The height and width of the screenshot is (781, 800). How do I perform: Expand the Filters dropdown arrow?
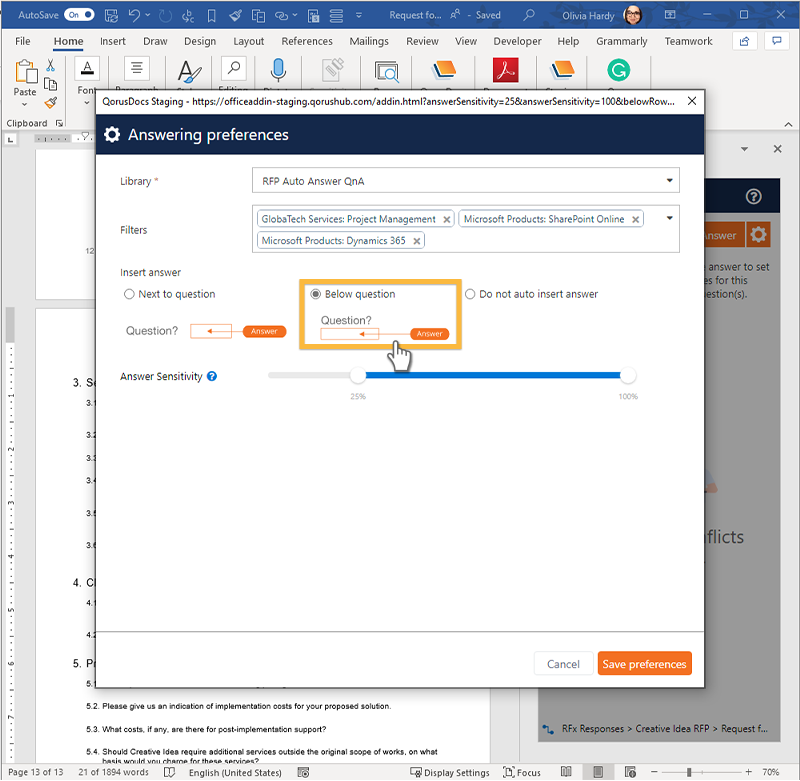(669, 218)
